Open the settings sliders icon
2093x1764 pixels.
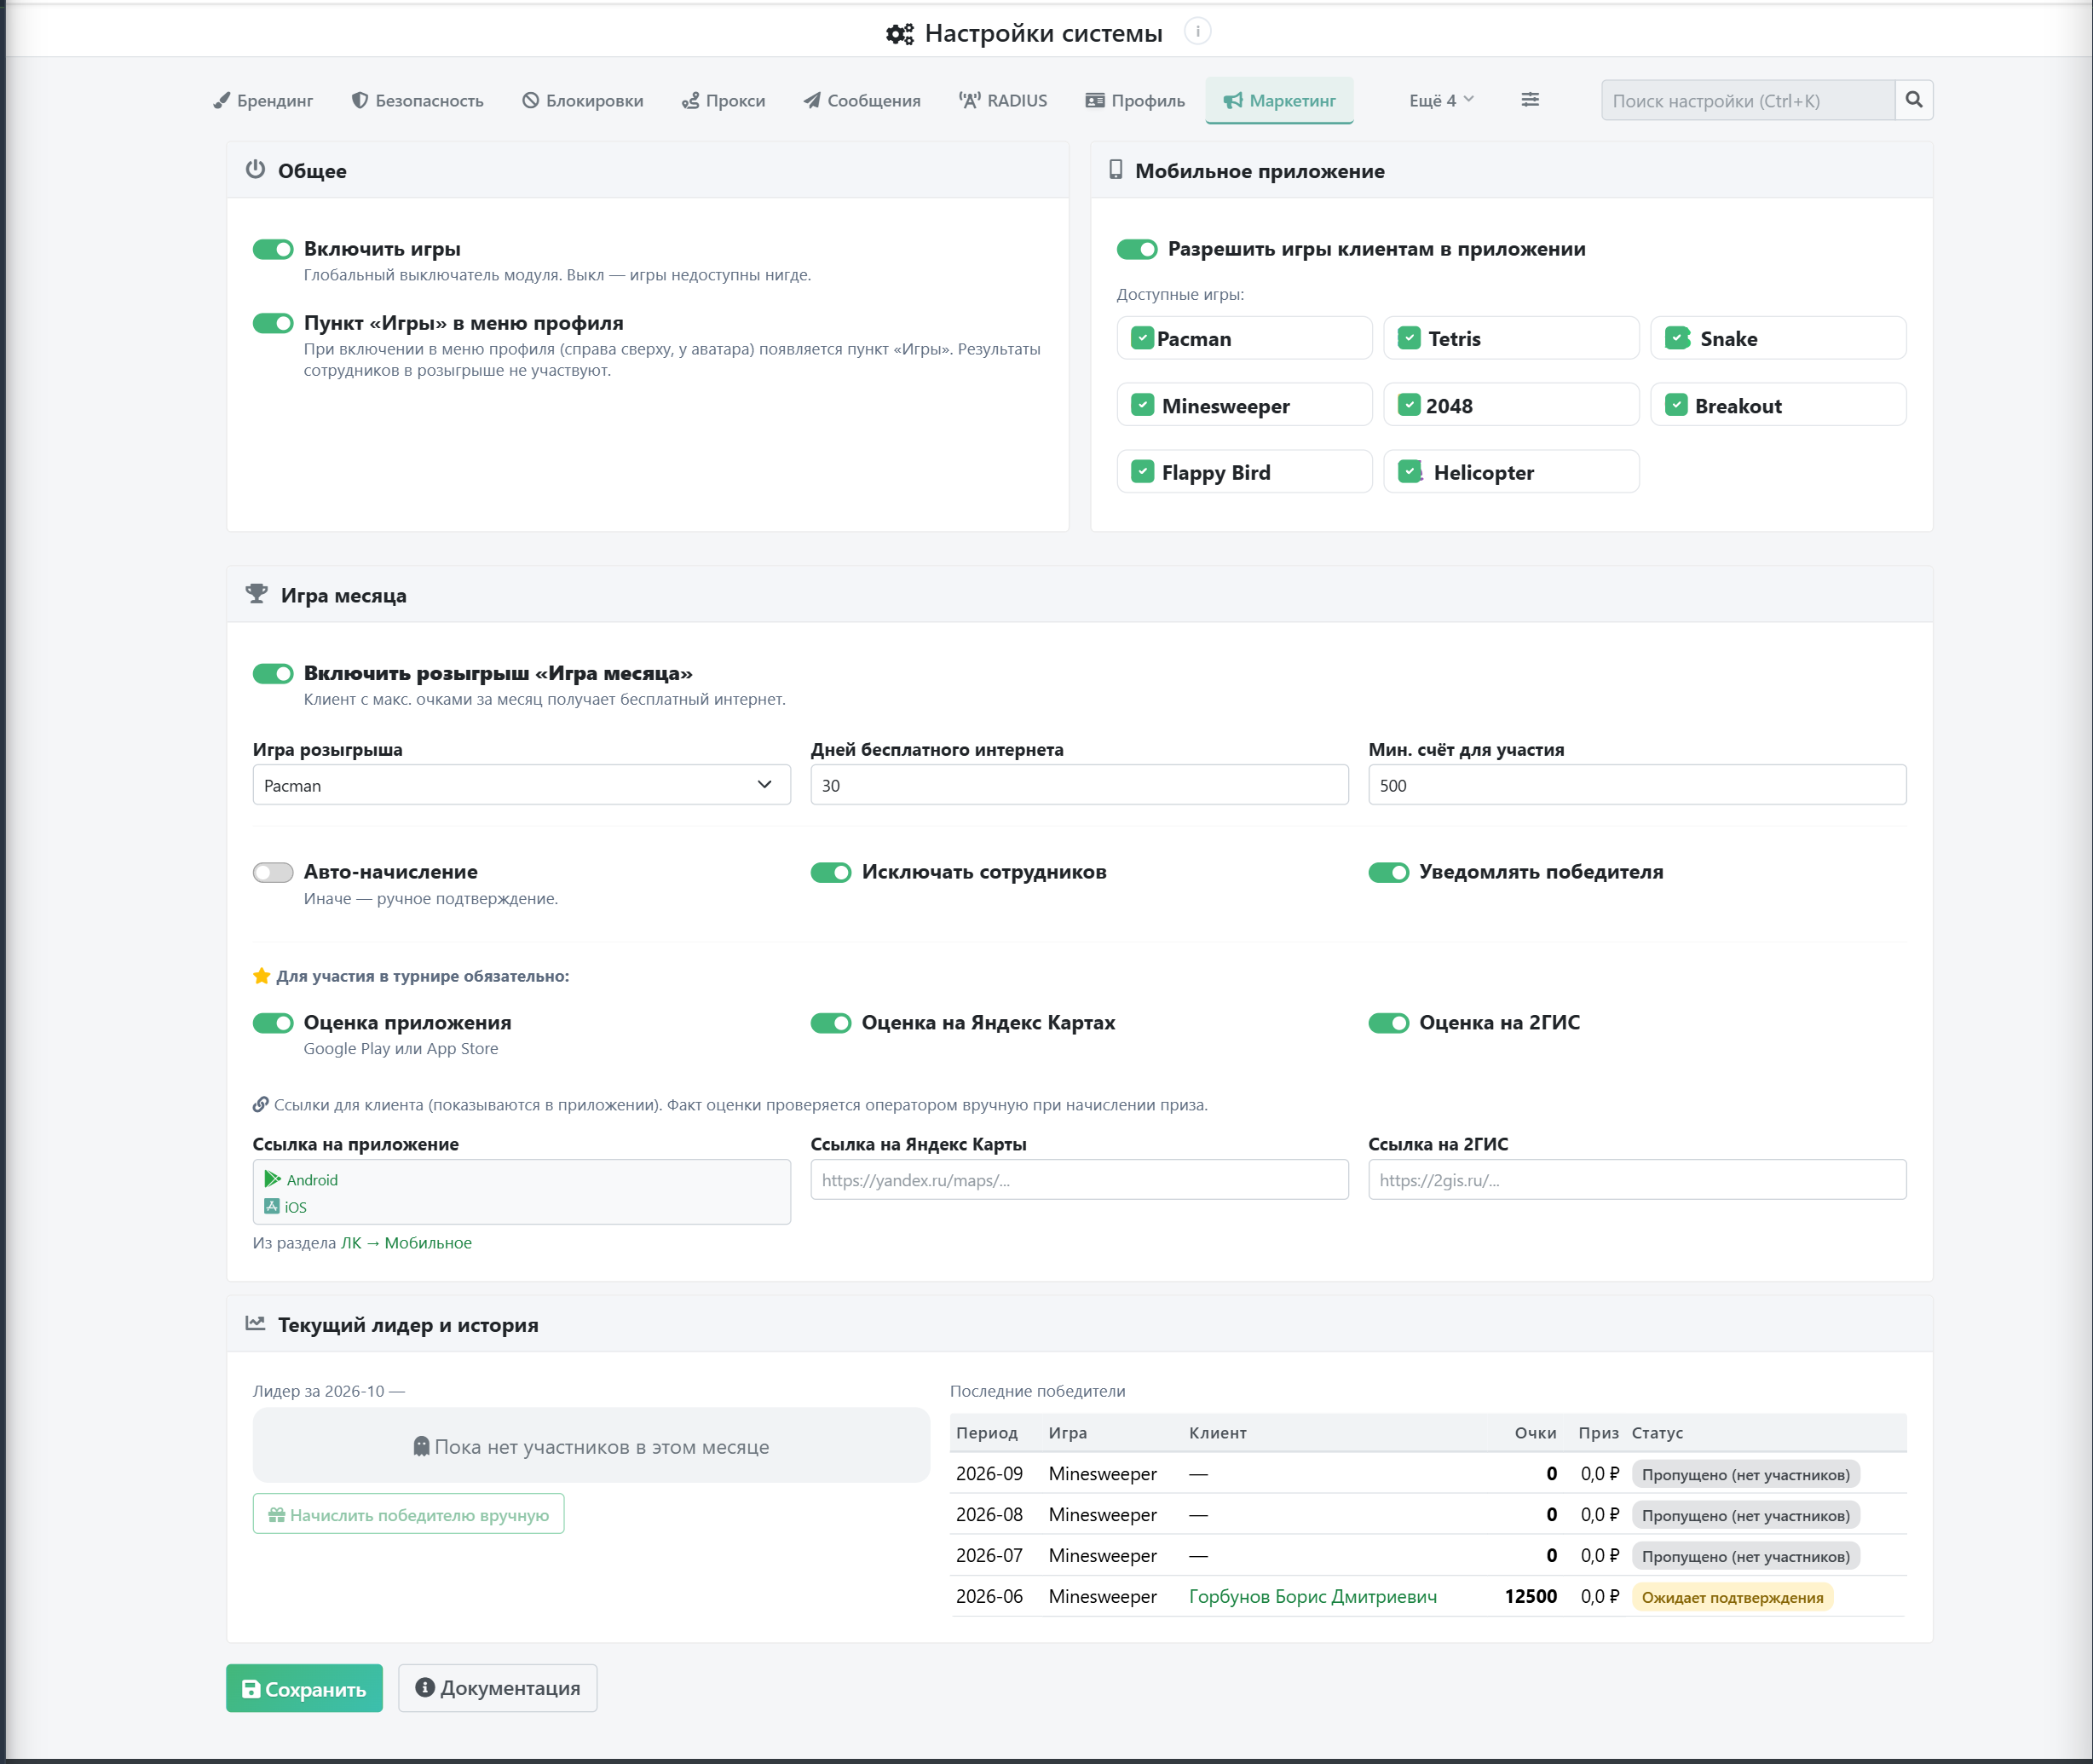[1530, 100]
